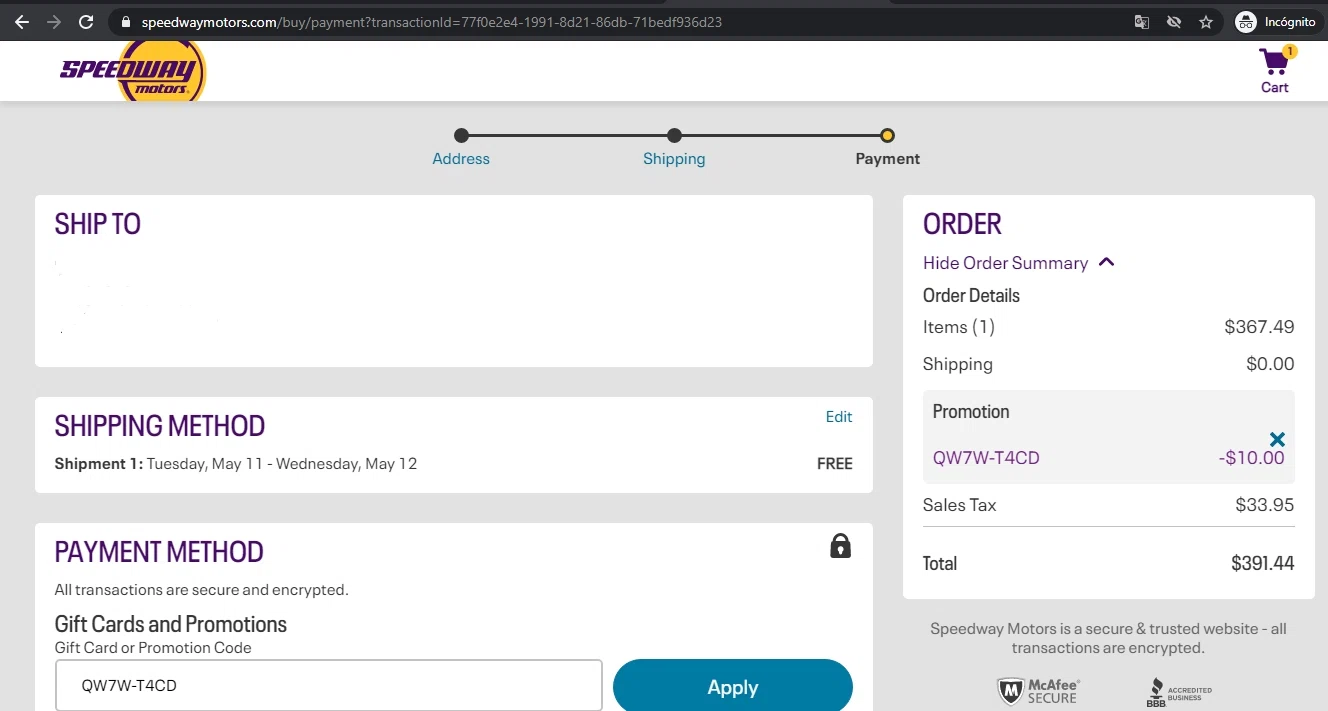Click the blocked tracking eye icon
Viewport: 1328px width, 711px height.
[1174, 22]
